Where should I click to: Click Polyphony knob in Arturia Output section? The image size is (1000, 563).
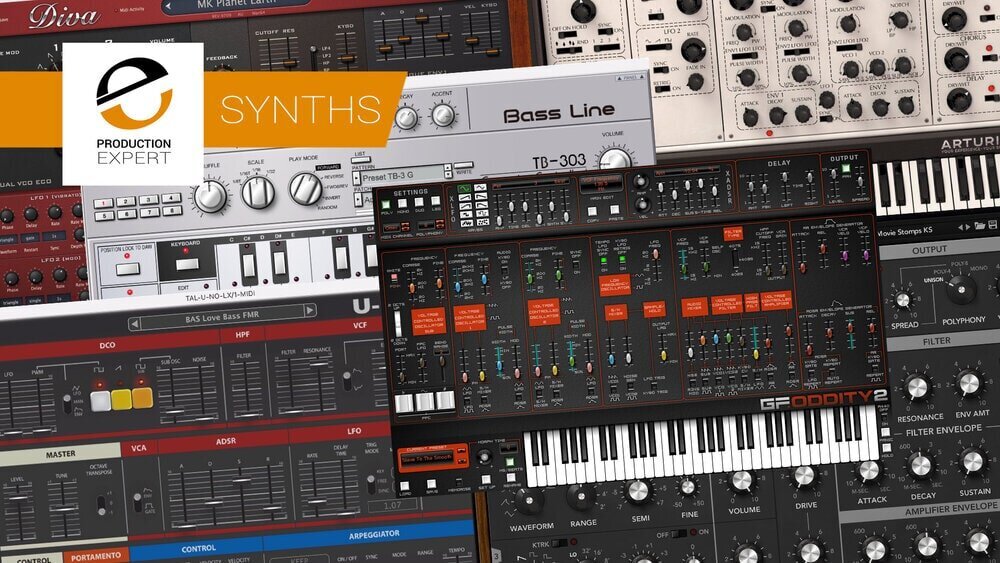[960, 291]
